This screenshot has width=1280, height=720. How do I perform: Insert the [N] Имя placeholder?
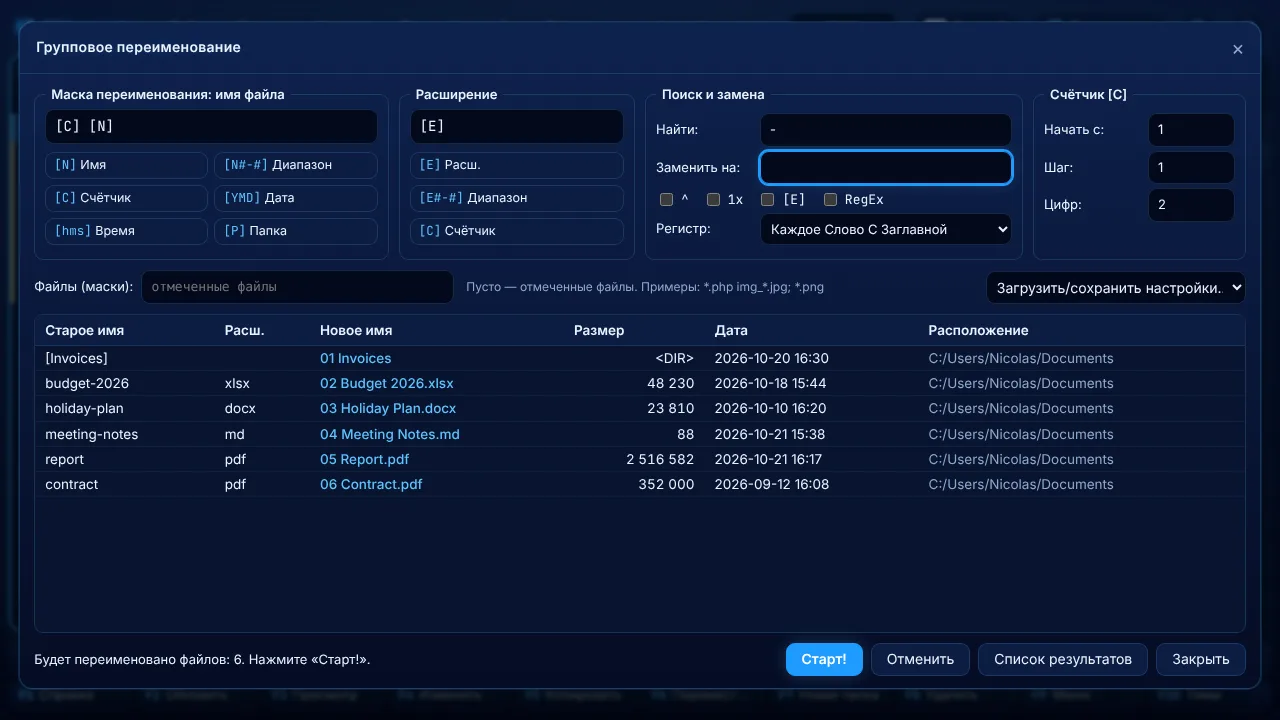pos(126,165)
